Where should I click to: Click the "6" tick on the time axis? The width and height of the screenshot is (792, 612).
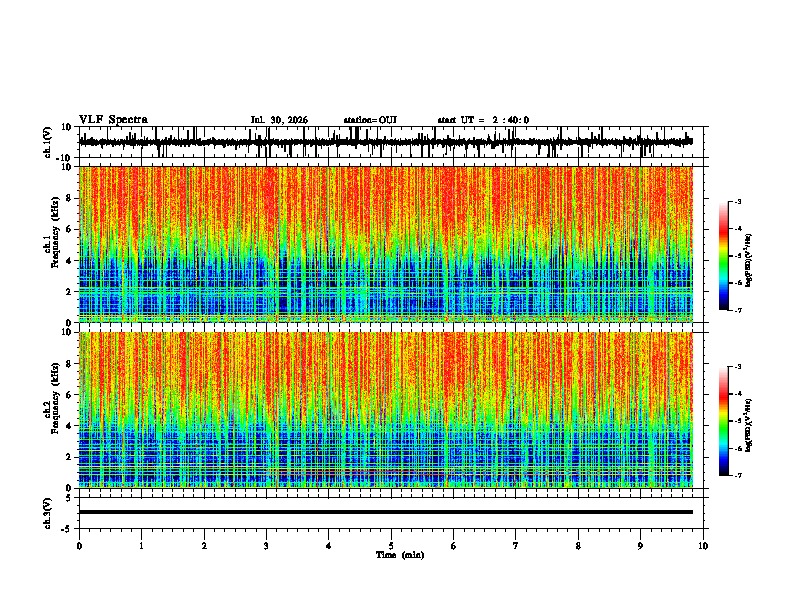pyautogui.click(x=454, y=546)
